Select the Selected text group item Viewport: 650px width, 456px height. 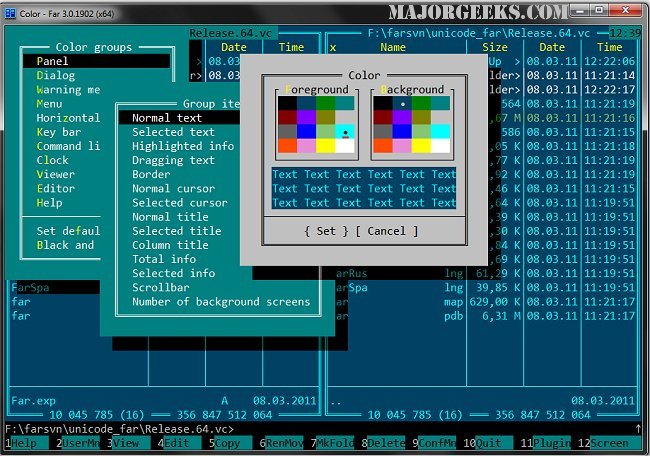click(x=173, y=132)
